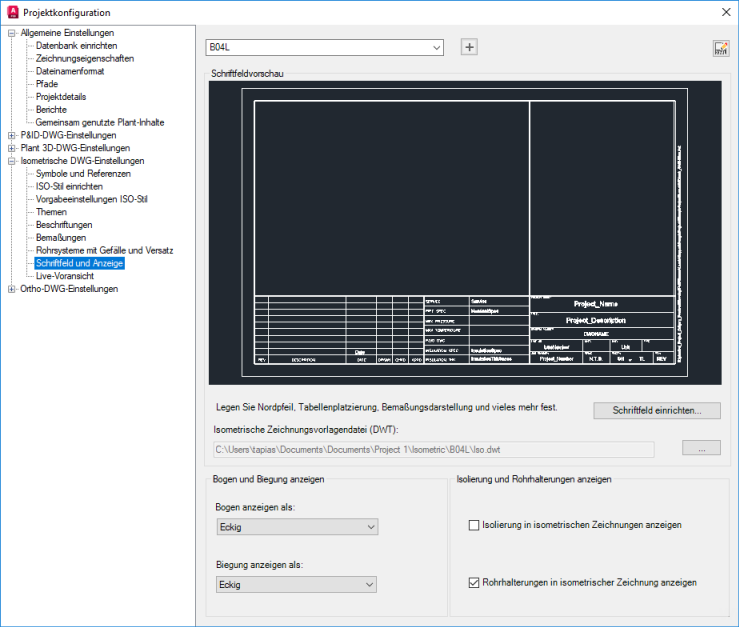Click Biegung anzeigen als label
The width and height of the screenshot is (739, 627).
tap(259, 565)
